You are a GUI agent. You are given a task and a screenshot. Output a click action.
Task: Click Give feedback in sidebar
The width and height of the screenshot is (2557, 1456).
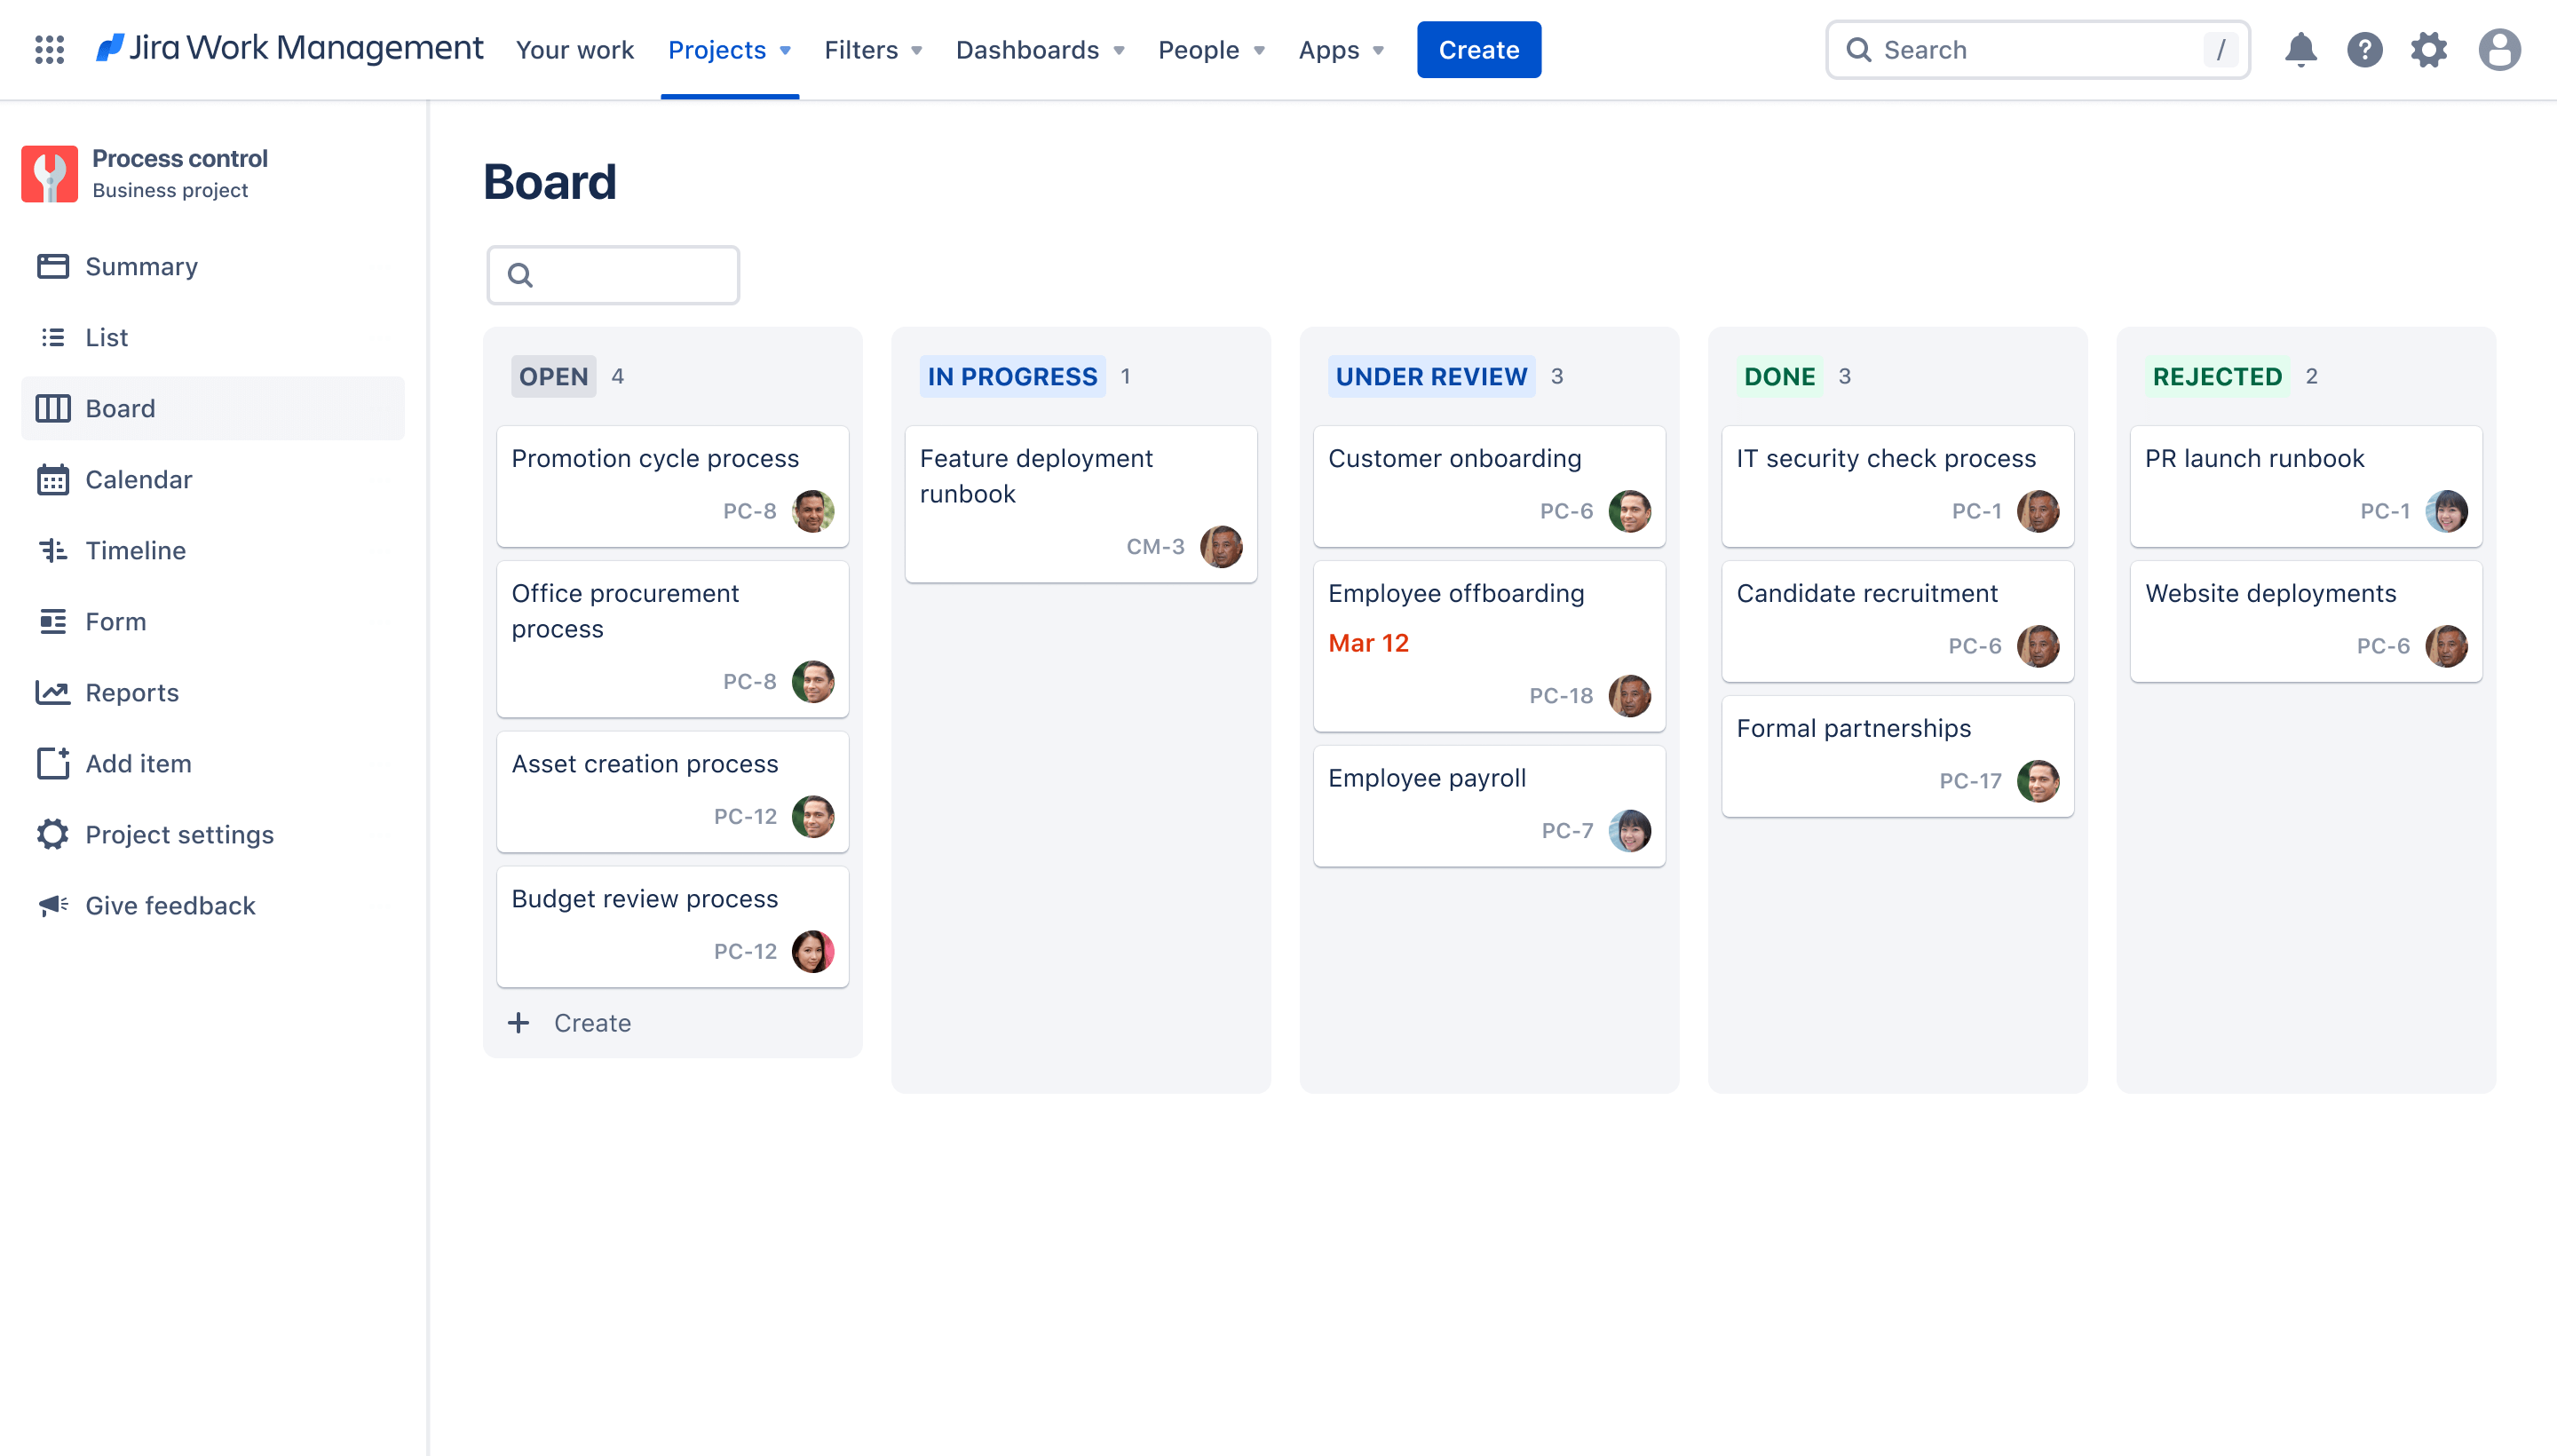coord(170,905)
